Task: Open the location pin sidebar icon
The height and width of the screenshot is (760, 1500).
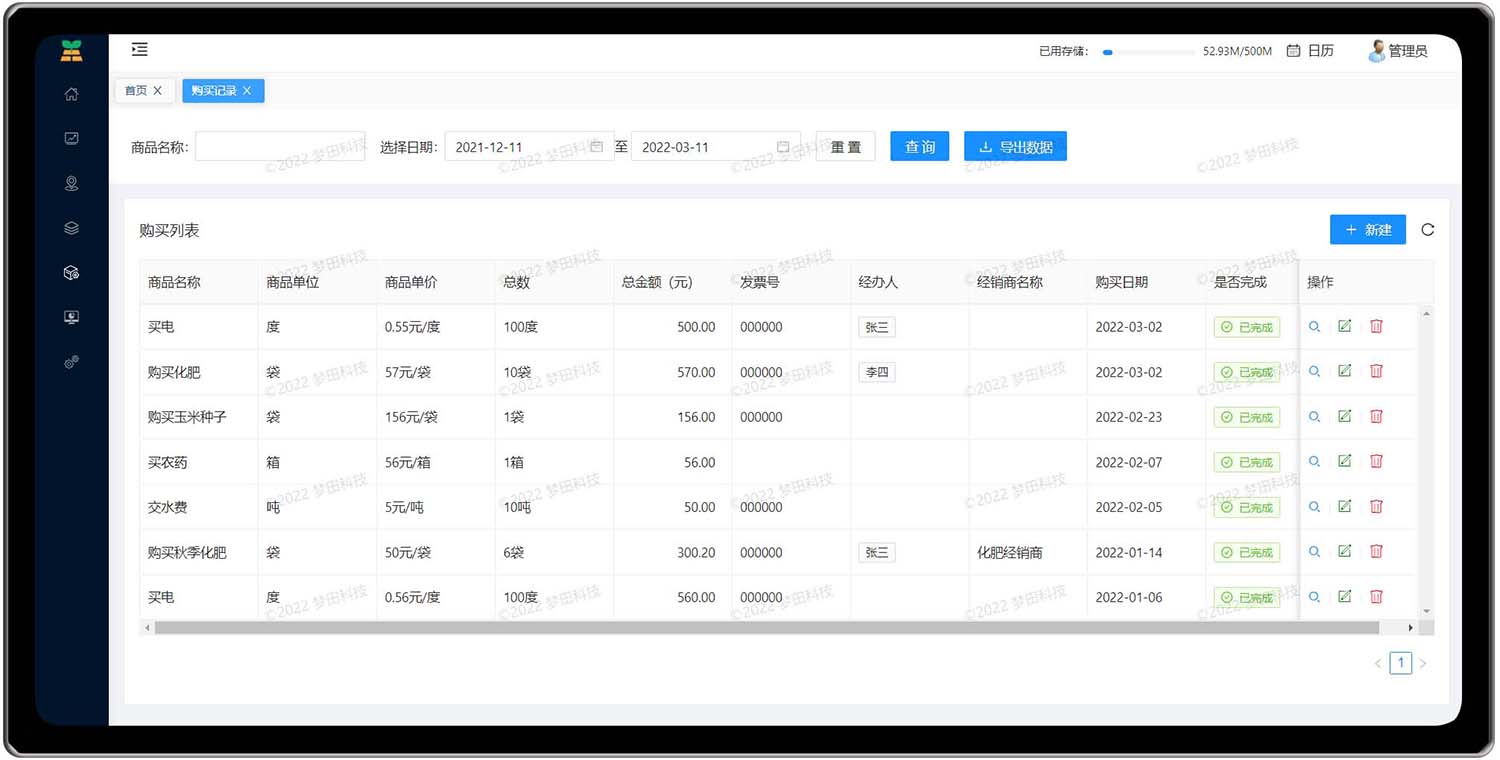Action: (x=71, y=183)
